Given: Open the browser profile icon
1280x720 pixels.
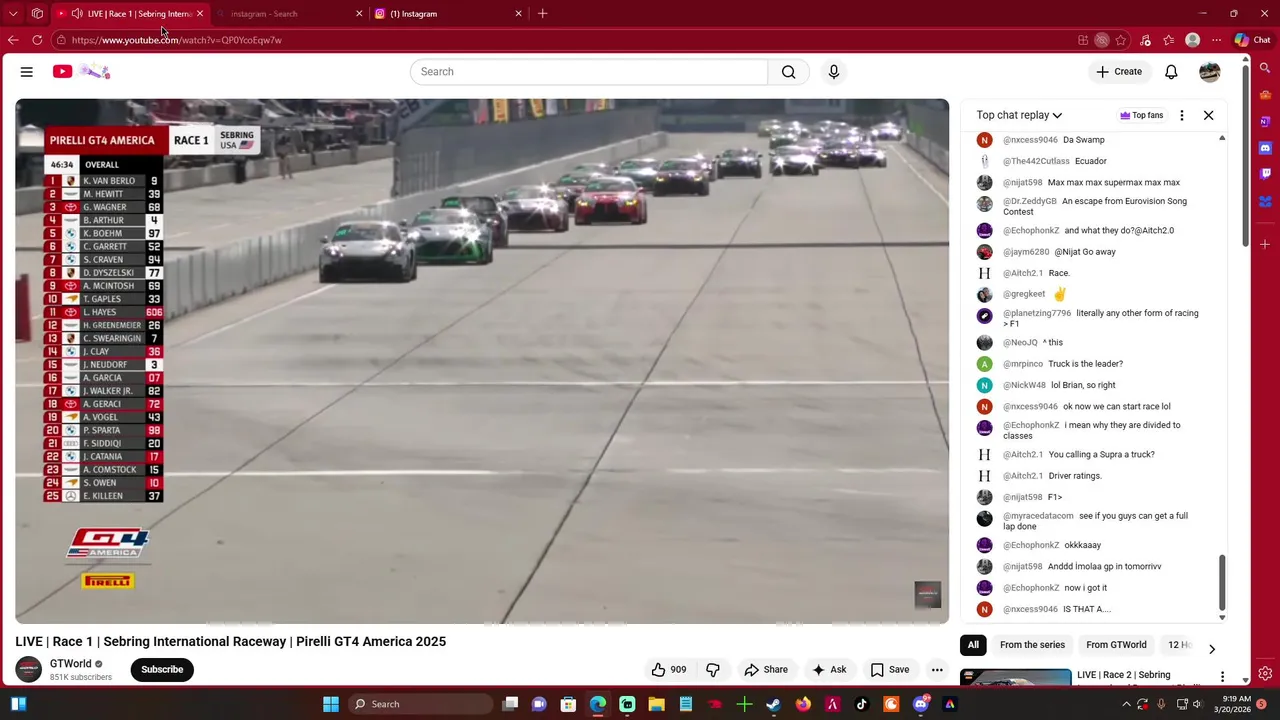Looking at the screenshot, I should (x=1192, y=40).
